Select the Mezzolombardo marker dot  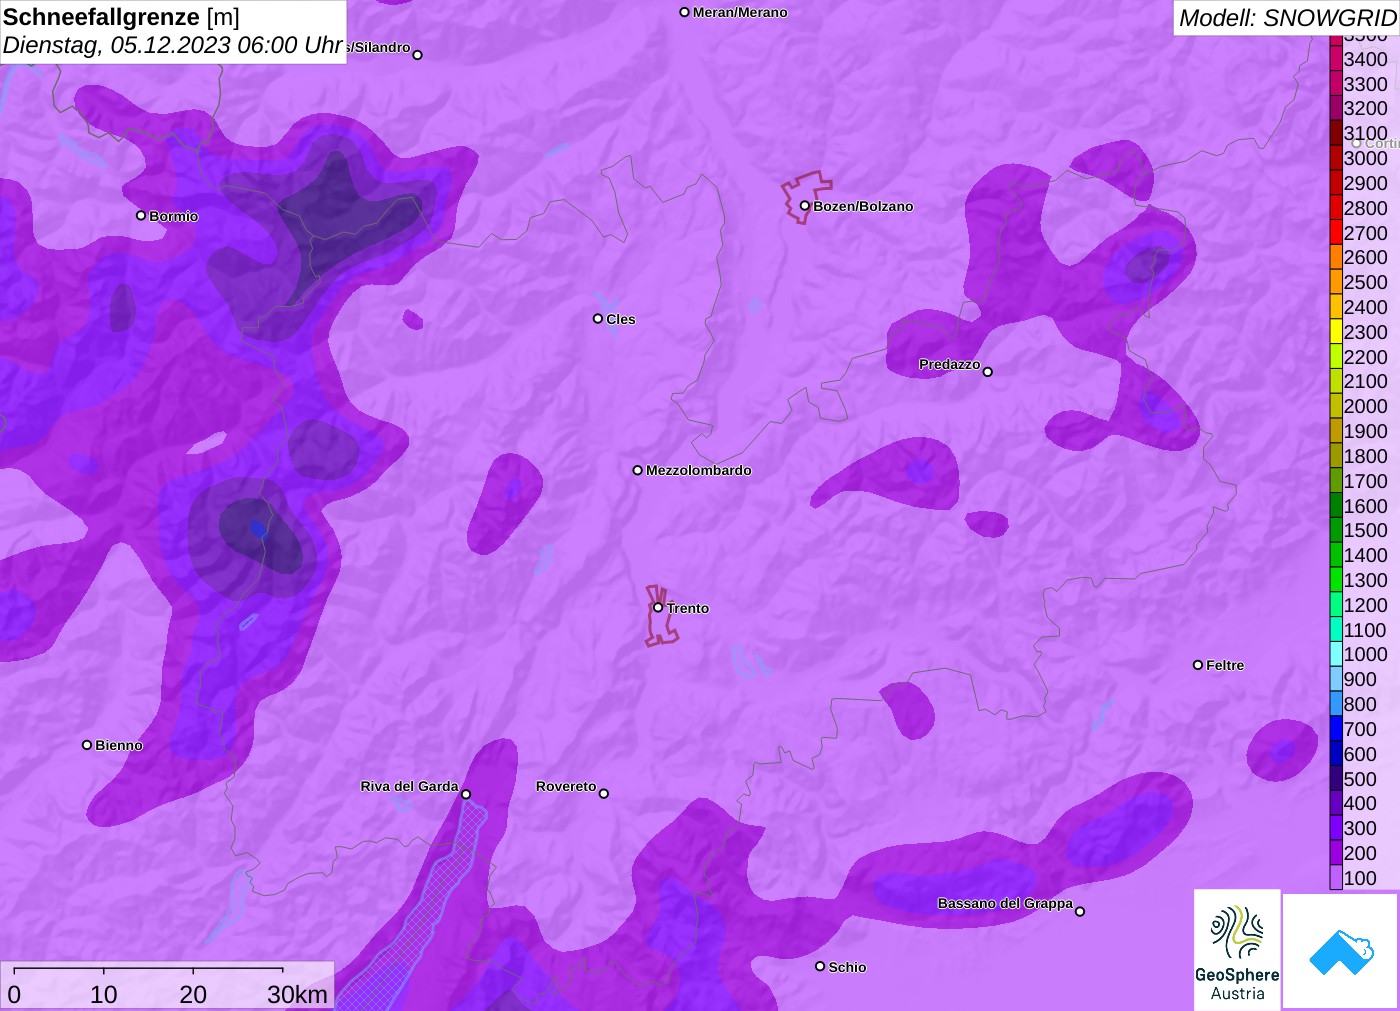[x=638, y=470]
